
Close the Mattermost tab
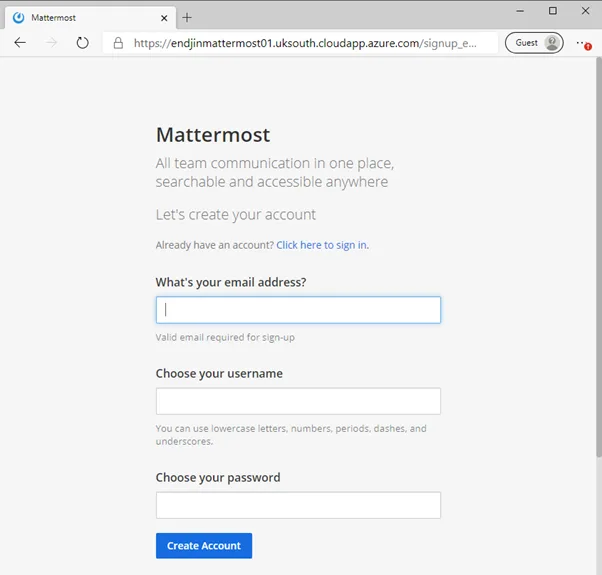[x=164, y=18]
